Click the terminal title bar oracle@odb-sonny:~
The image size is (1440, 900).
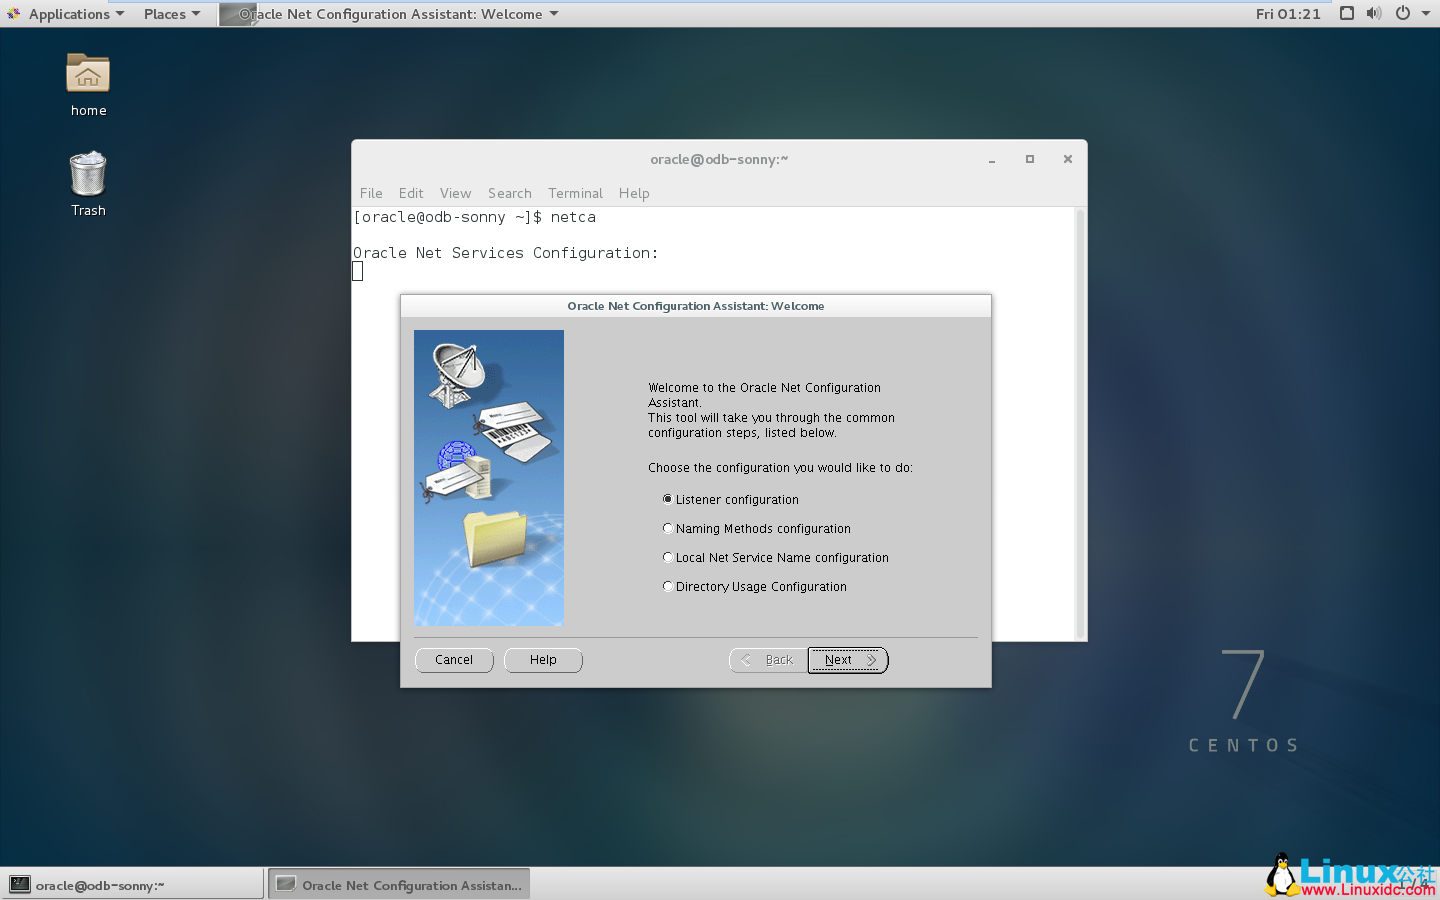tap(719, 159)
